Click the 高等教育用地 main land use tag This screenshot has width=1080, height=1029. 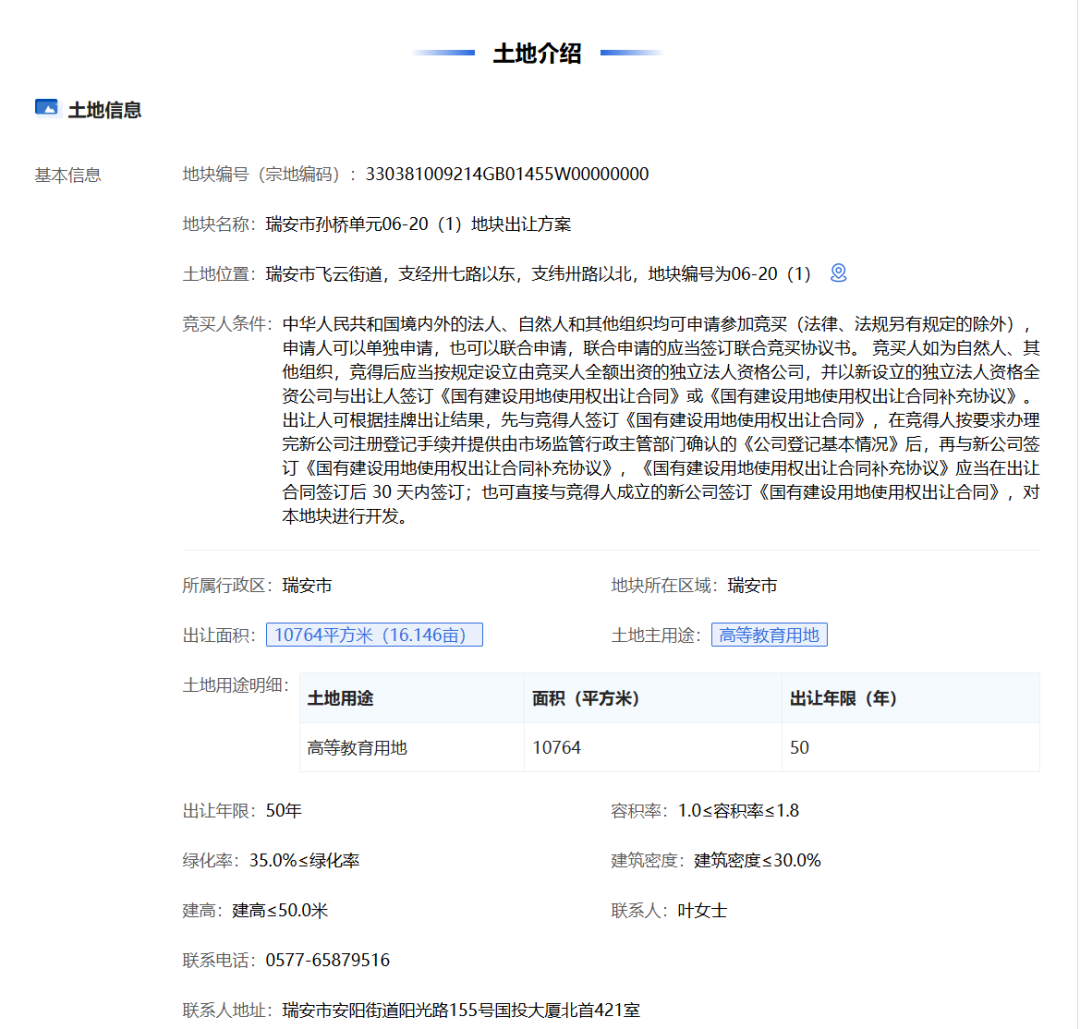769,635
